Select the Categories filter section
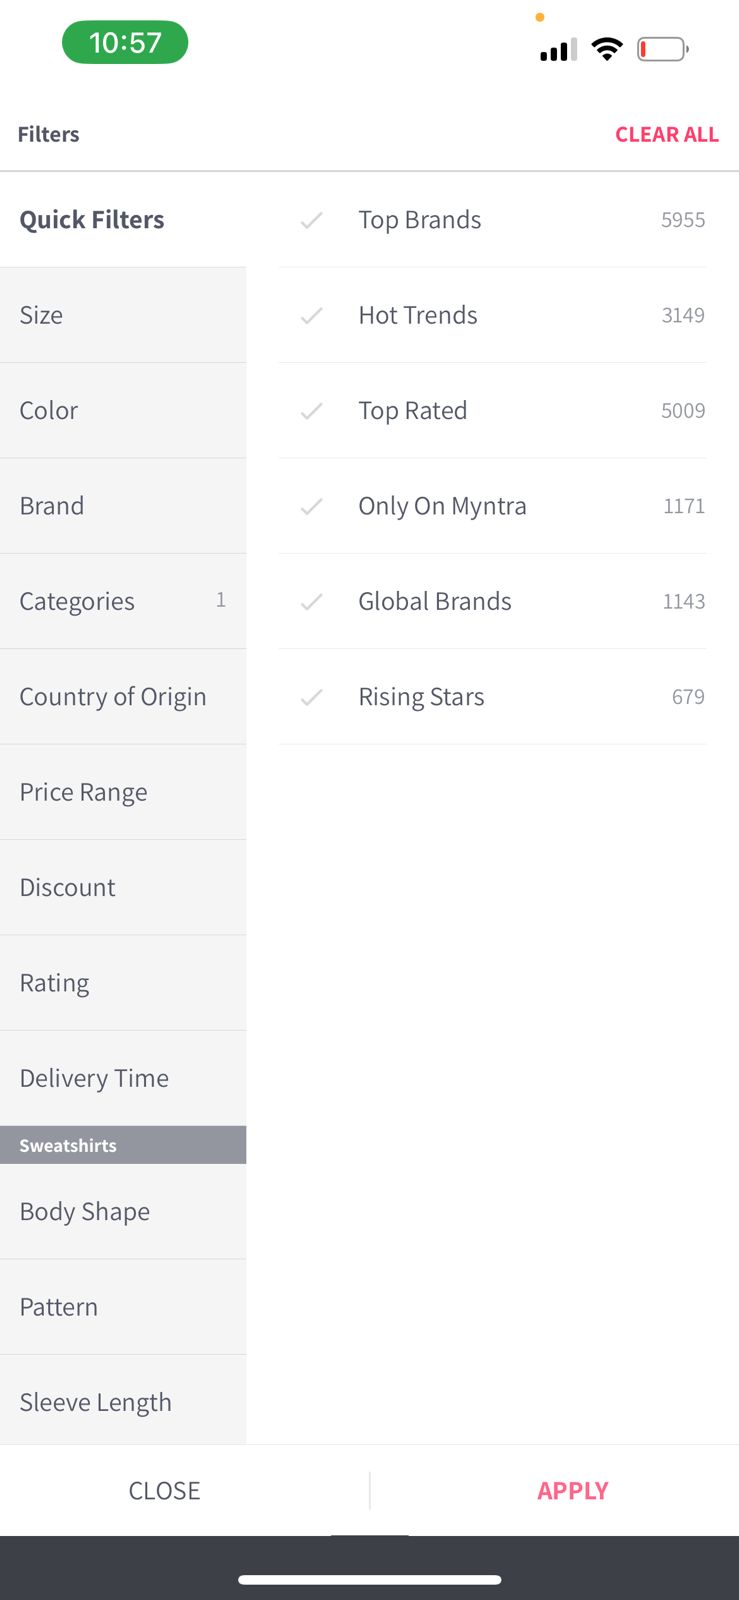 pyautogui.click(x=122, y=601)
